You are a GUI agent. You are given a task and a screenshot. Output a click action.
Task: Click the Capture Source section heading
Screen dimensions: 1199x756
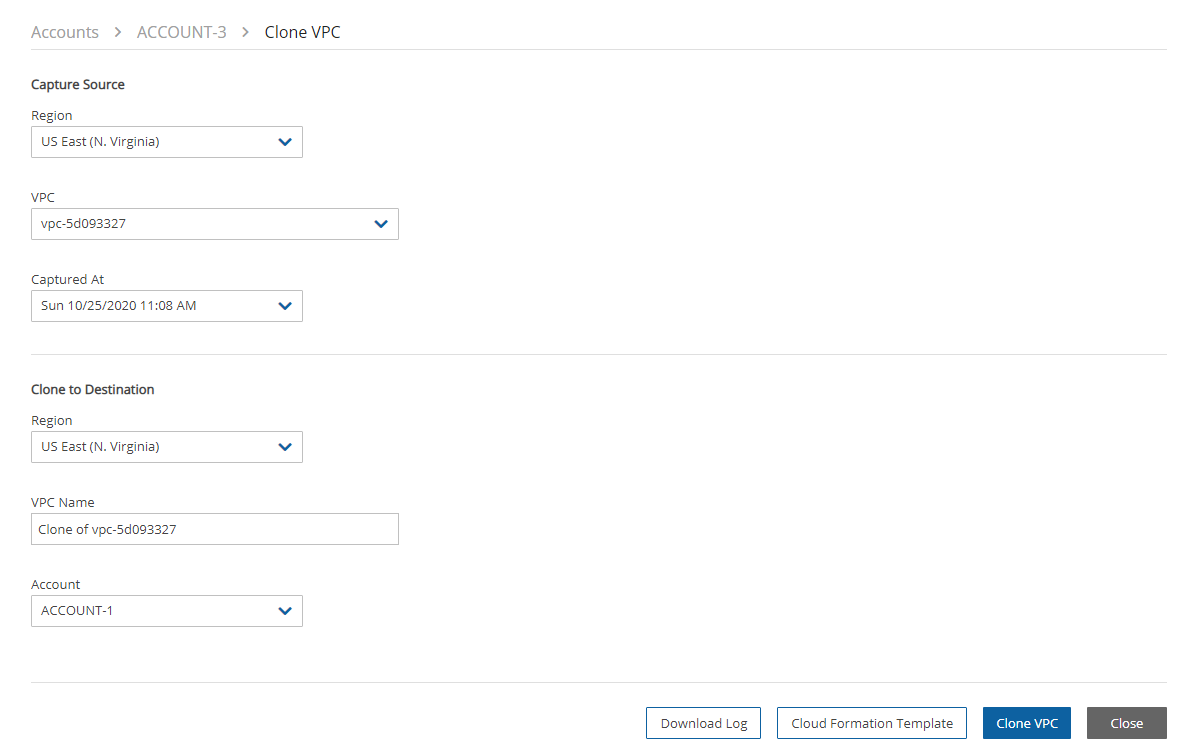pos(78,85)
